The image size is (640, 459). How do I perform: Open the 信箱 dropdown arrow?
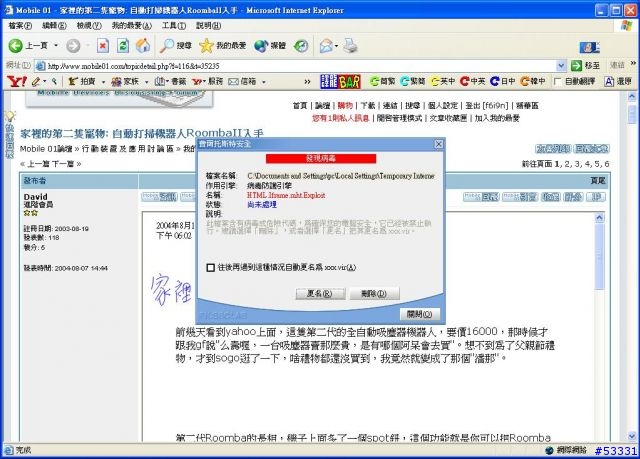263,82
